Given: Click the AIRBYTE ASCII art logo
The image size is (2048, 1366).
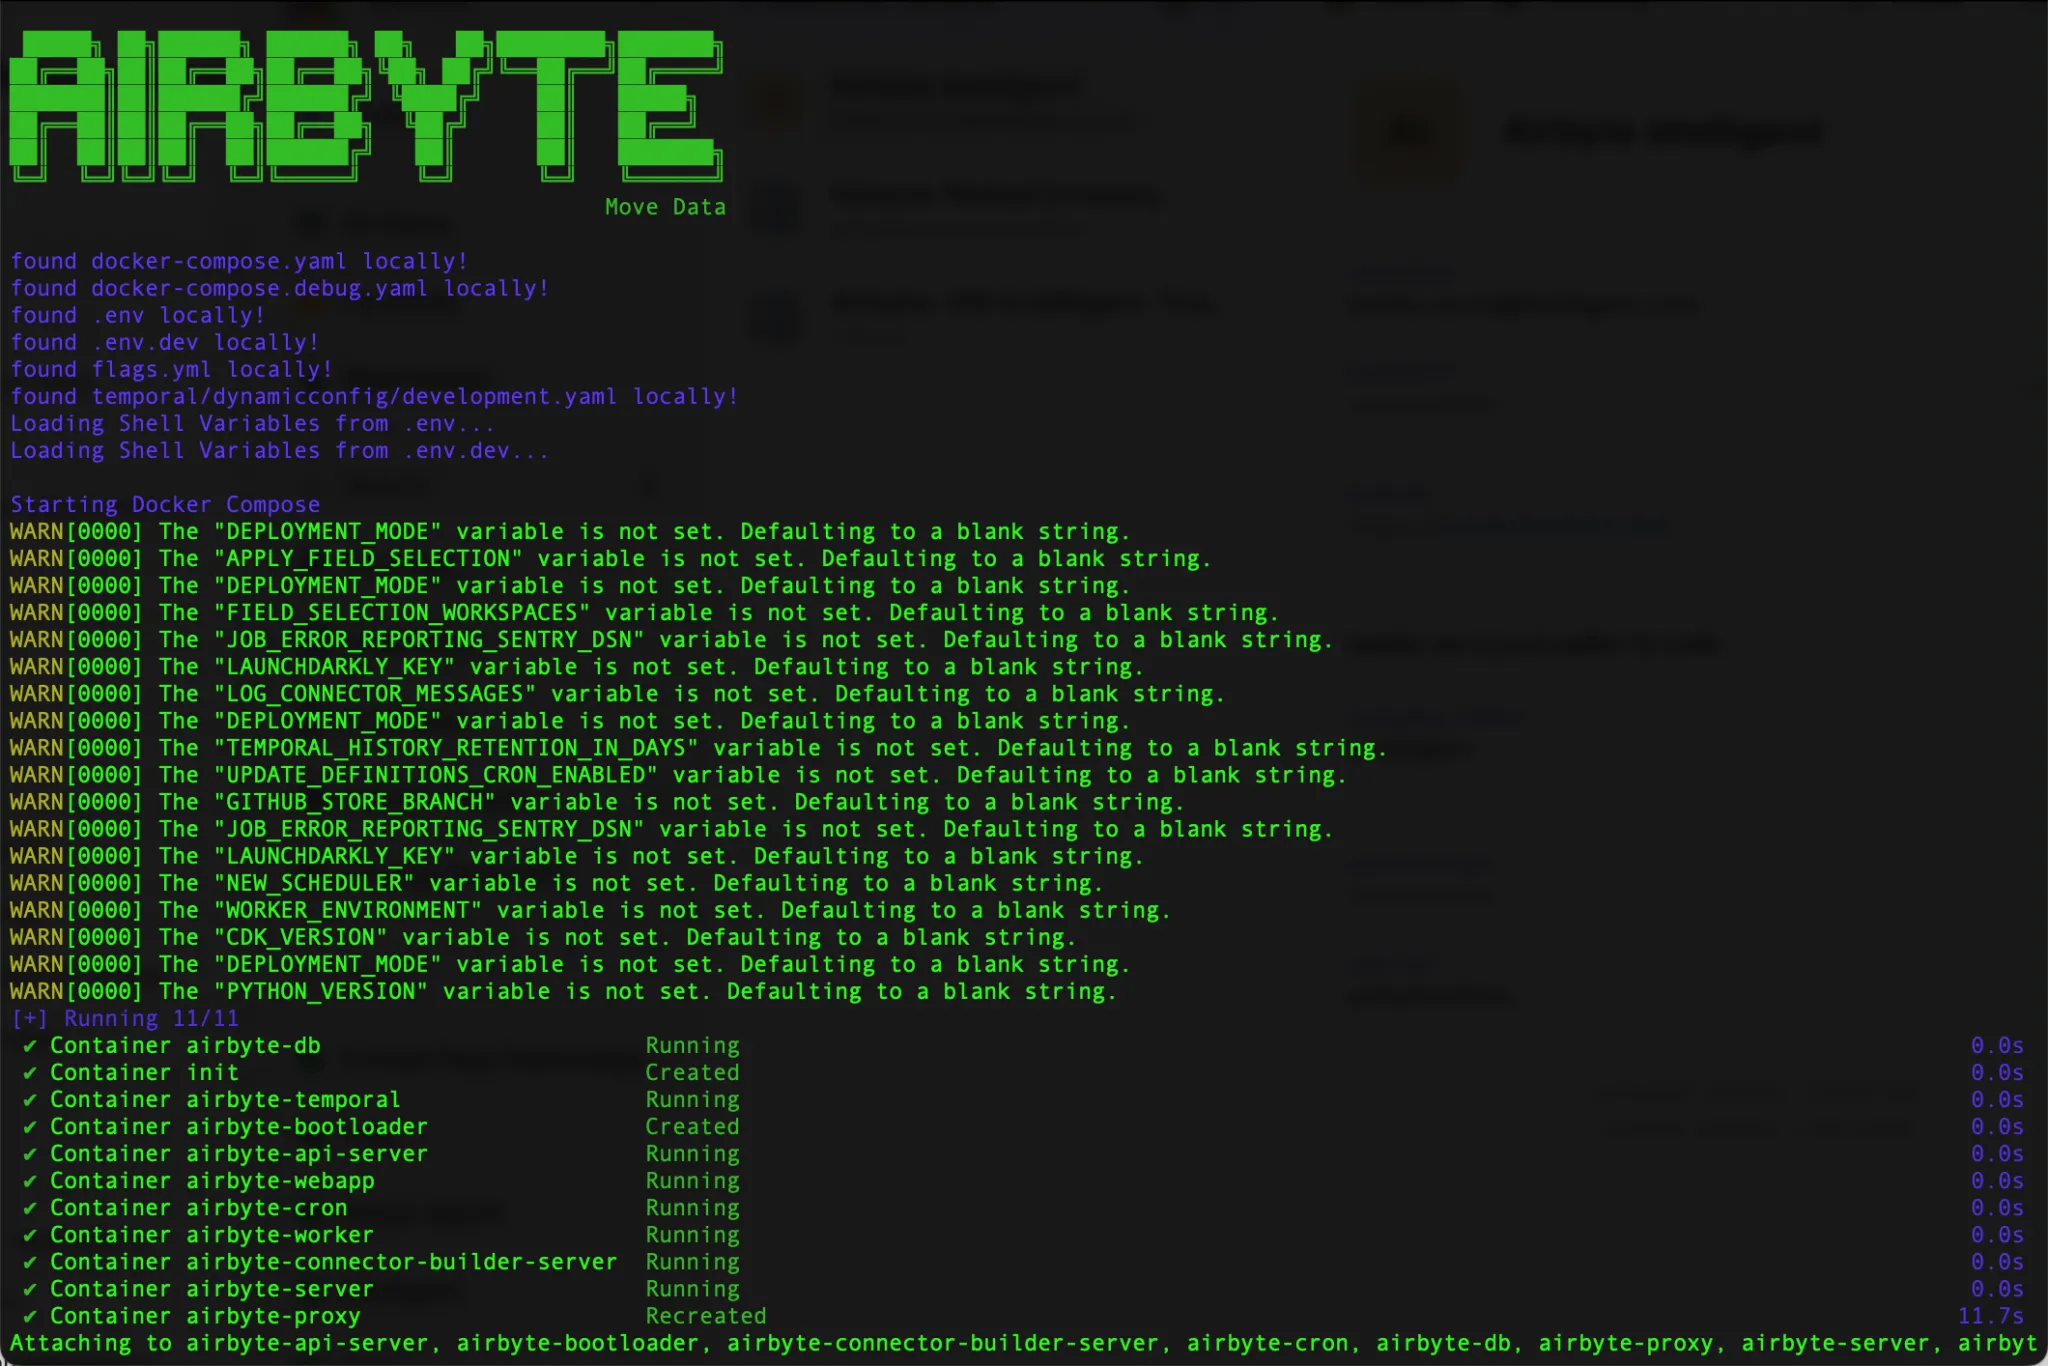Looking at the screenshot, I should pyautogui.click(x=365, y=105).
